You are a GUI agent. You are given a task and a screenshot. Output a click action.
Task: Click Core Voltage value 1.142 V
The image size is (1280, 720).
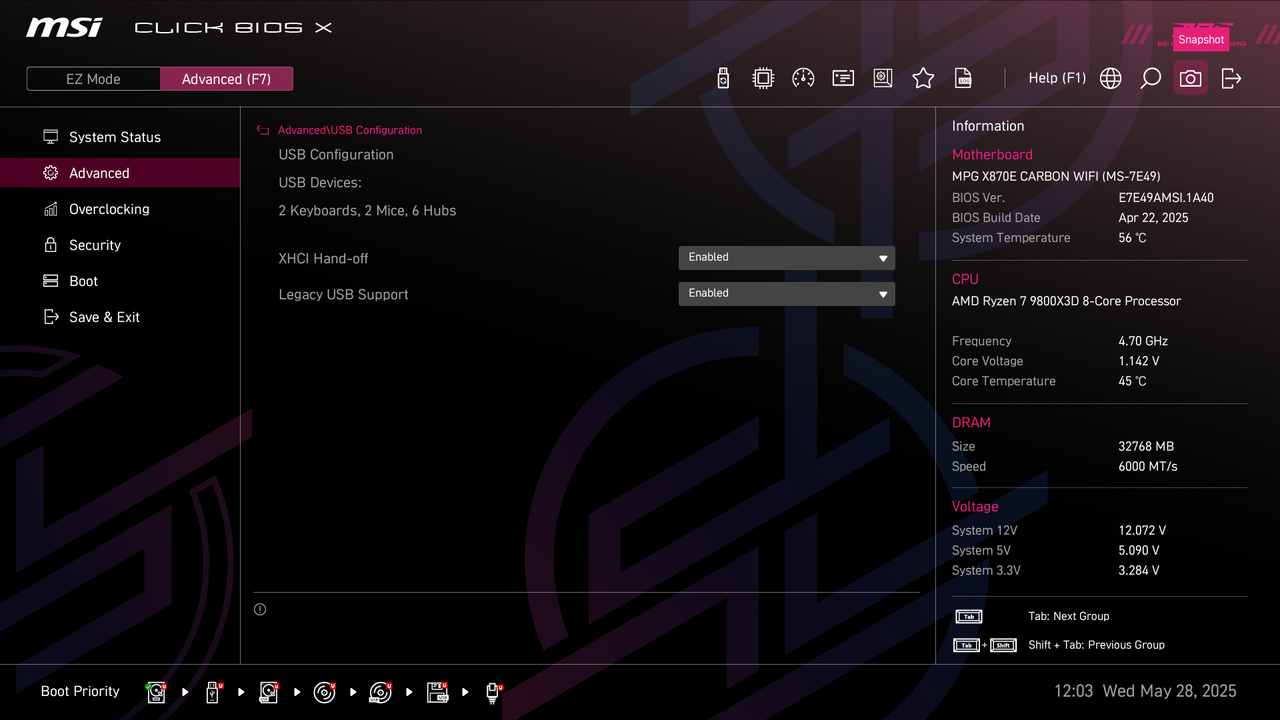click(1139, 361)
